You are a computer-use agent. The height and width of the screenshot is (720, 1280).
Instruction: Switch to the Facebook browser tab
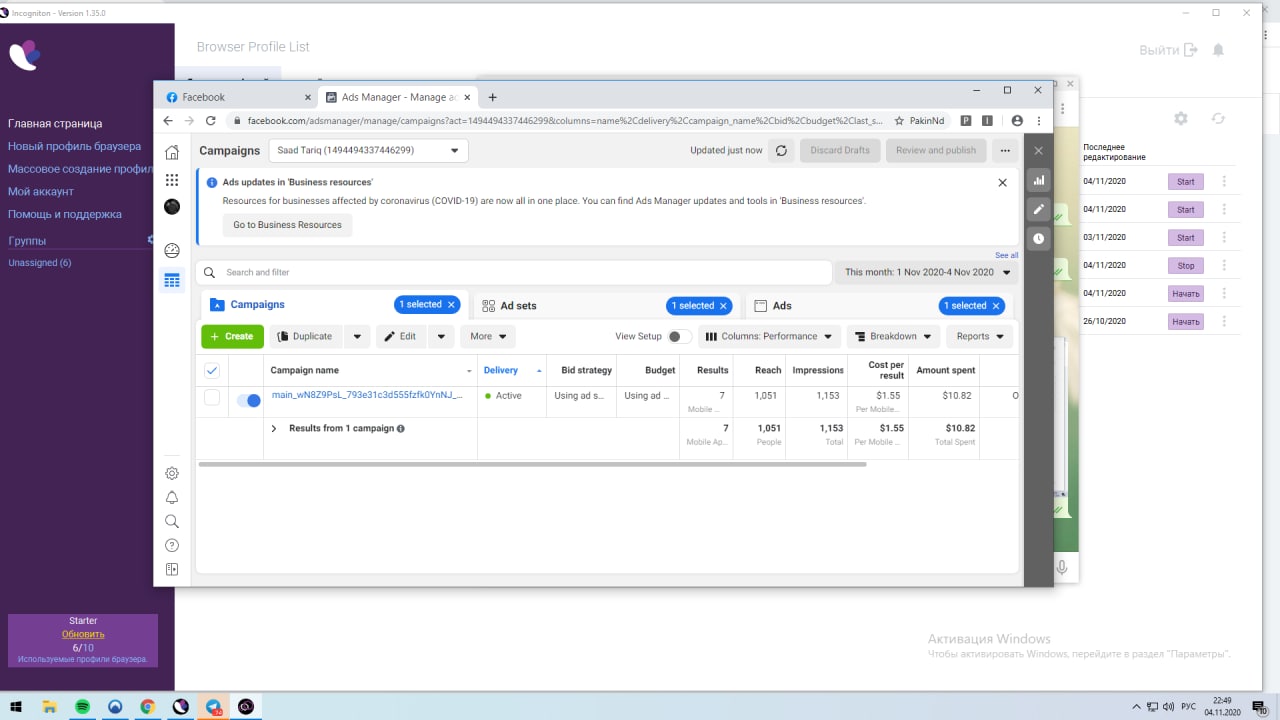tap(238, 97)
